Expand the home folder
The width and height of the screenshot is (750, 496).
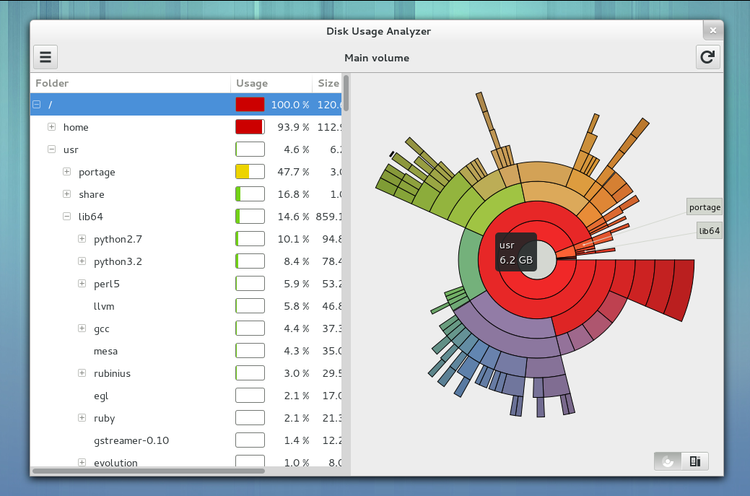tap(52, 127)
